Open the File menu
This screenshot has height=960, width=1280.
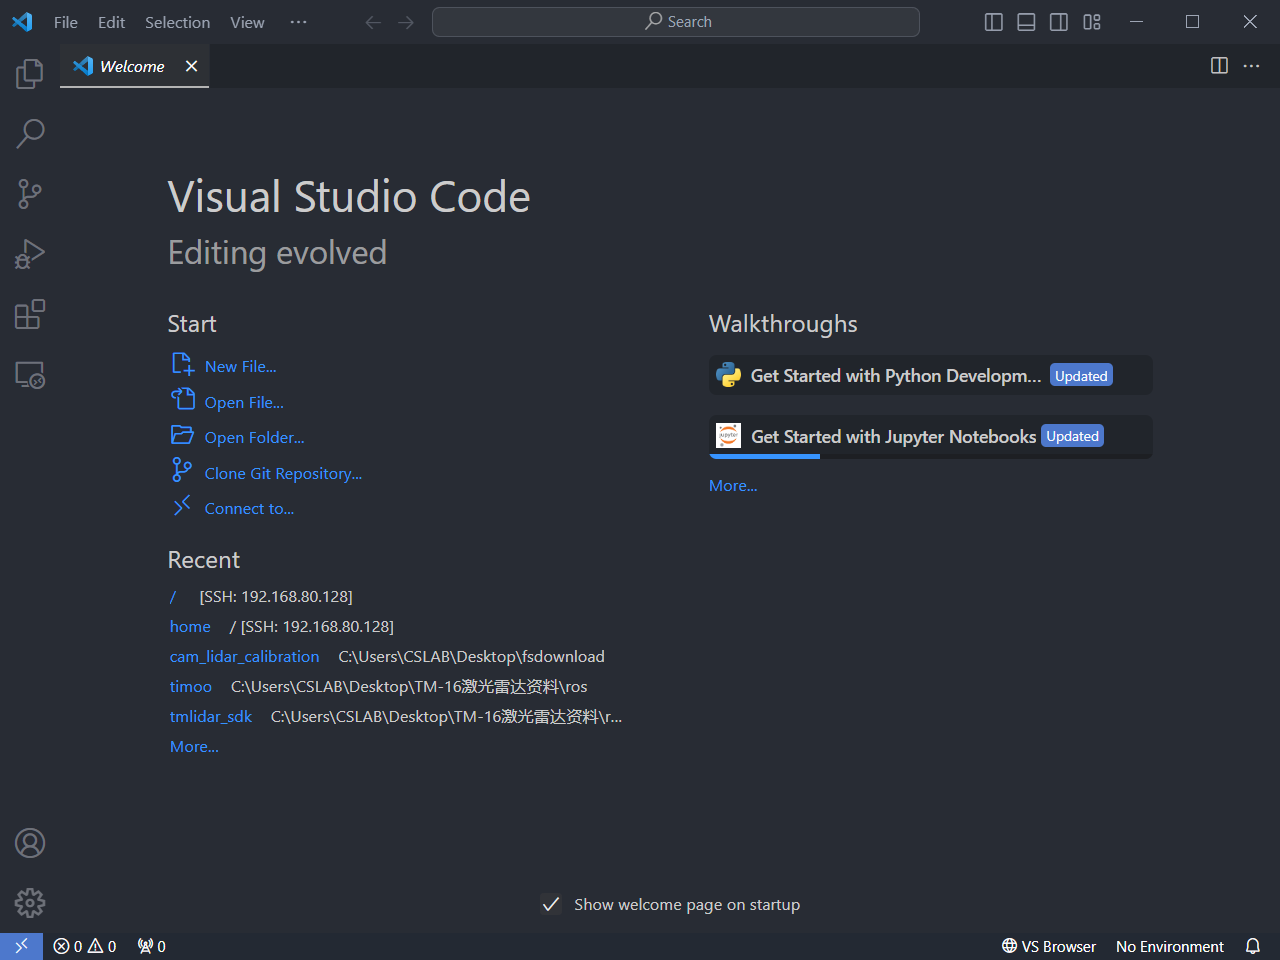(66, 22)
